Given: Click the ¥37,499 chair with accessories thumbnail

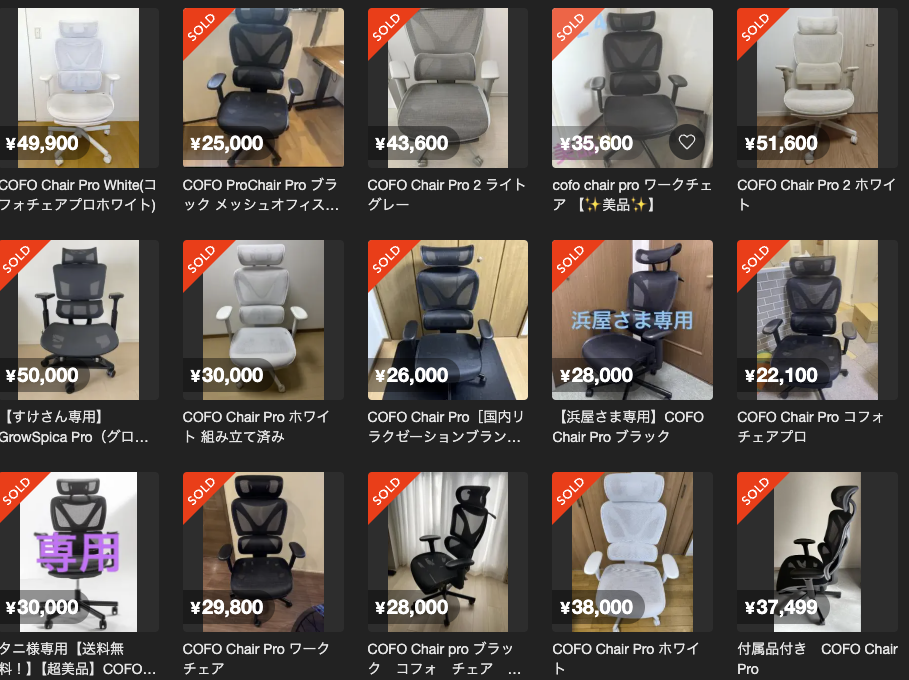Looking at the screenshot, I should click(817, 552).
